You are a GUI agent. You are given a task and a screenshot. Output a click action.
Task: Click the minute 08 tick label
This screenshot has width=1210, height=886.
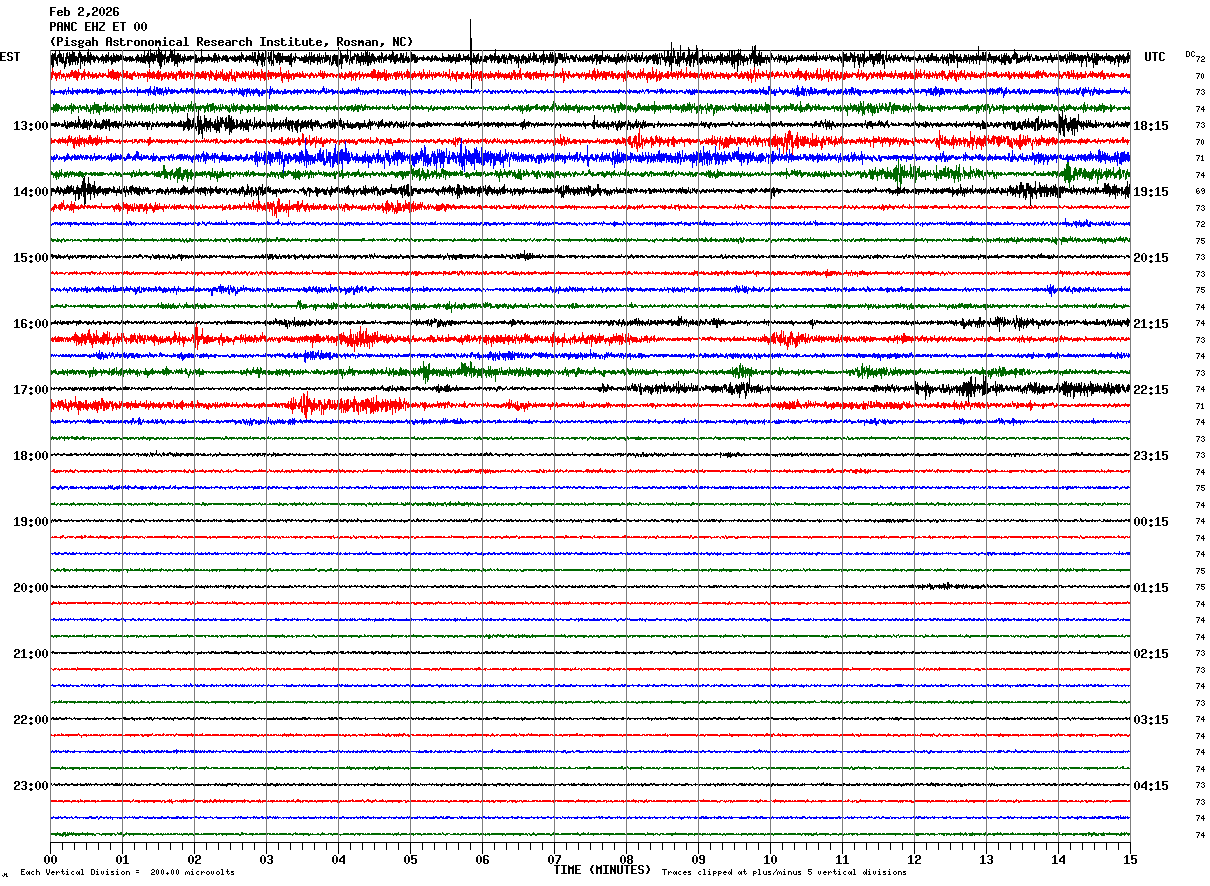pos(626,859)
